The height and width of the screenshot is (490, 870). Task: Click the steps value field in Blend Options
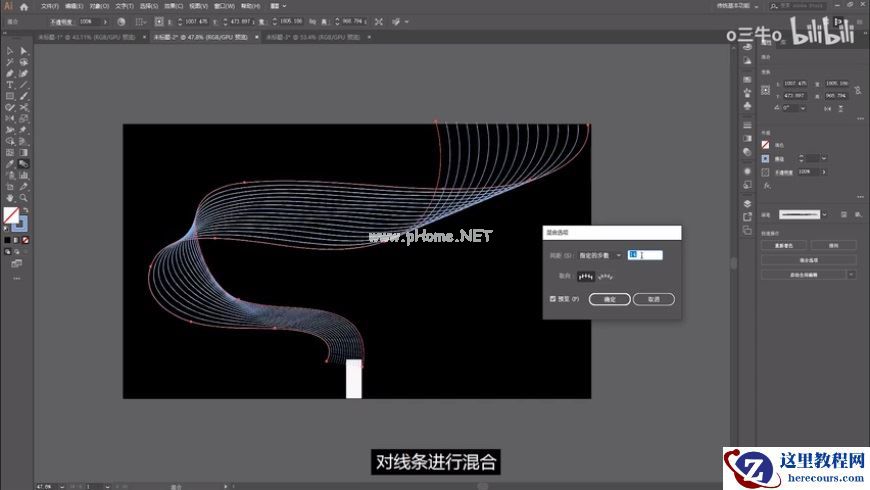(645, 255)
